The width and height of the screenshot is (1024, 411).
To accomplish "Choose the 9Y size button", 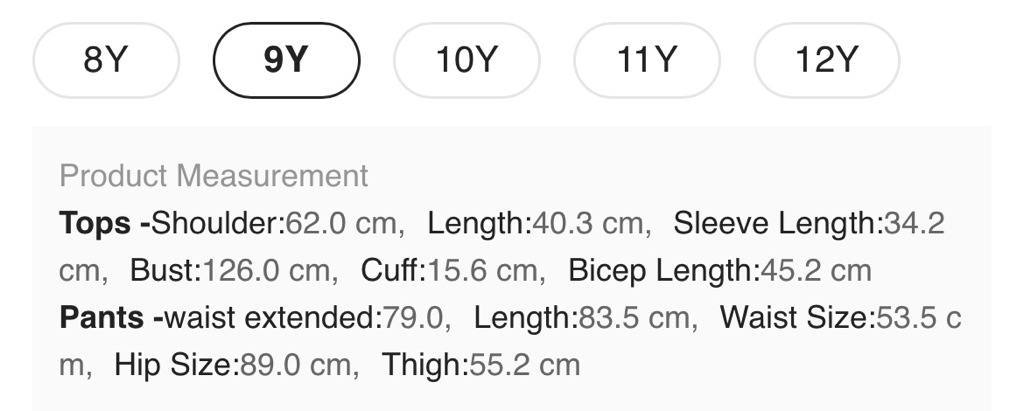I will 286,61.
